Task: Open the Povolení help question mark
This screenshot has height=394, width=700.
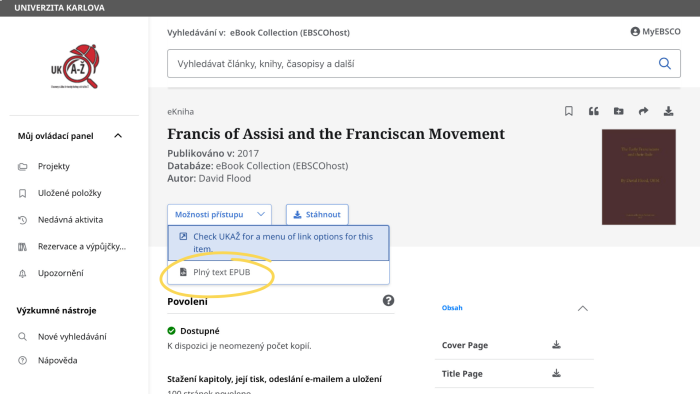Action: tap(388, 300)
